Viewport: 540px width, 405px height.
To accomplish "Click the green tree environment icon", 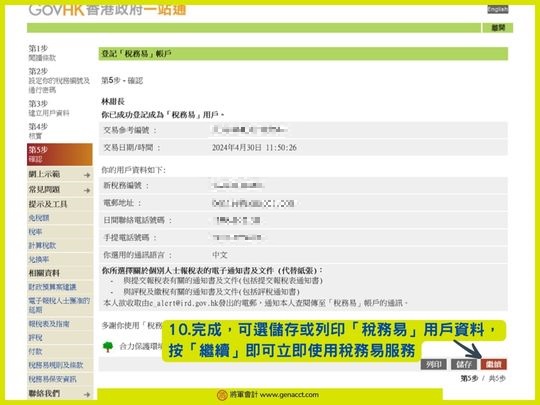I will click(x=108, y=346).
